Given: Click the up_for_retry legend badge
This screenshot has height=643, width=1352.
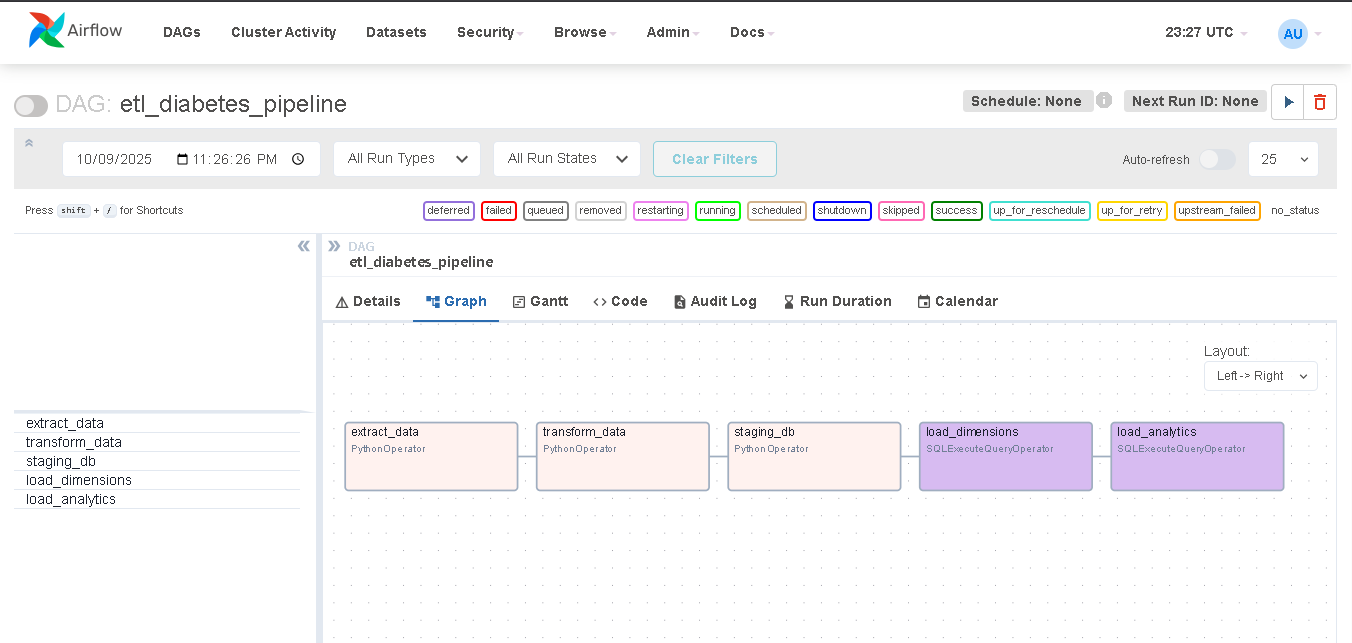Looking at the screenshot, I should click(1132, 211).
